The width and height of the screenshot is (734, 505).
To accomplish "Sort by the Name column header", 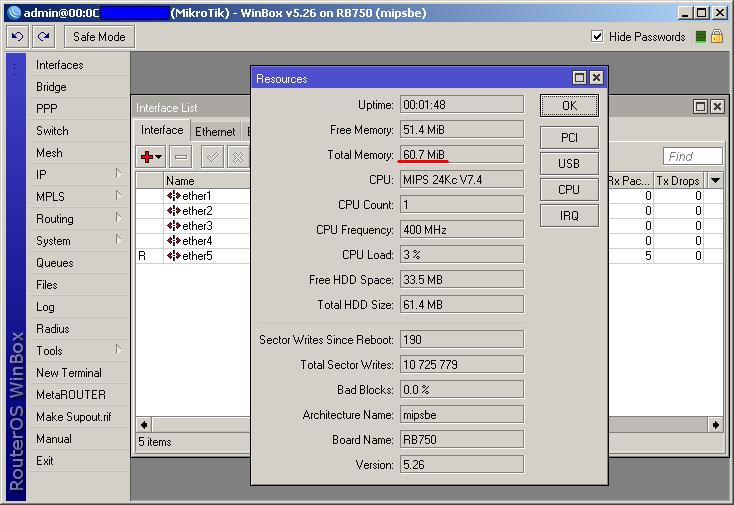I will [206, 180].
